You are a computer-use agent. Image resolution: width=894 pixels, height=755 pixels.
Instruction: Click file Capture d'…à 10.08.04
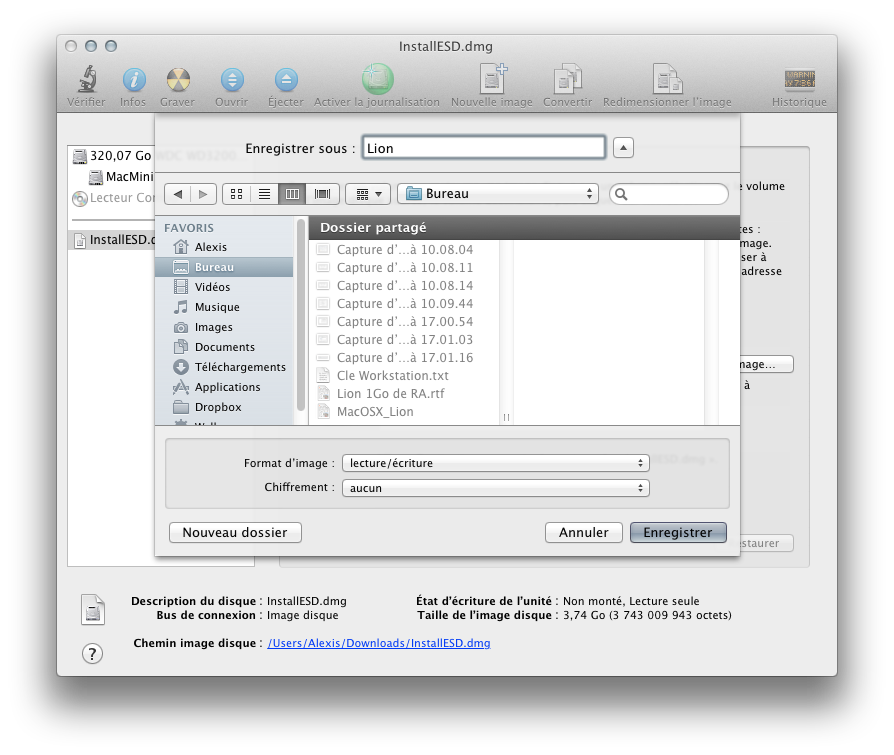(404, 249)
